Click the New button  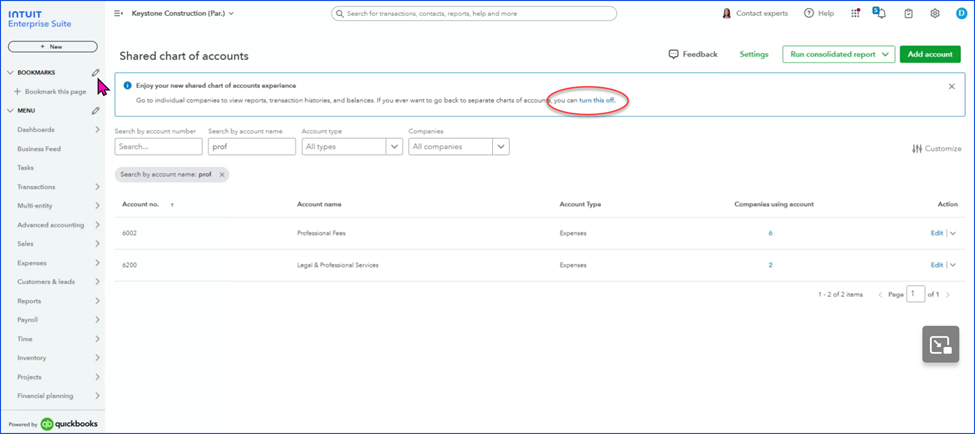pos(52,47)
